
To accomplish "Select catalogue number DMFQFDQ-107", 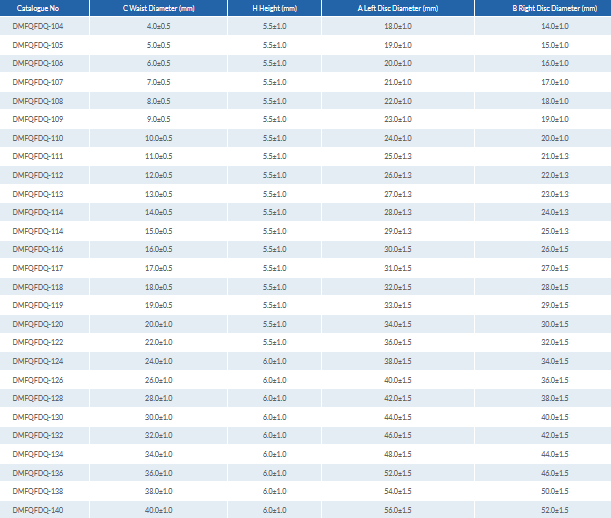I will [x=37, y=82].
